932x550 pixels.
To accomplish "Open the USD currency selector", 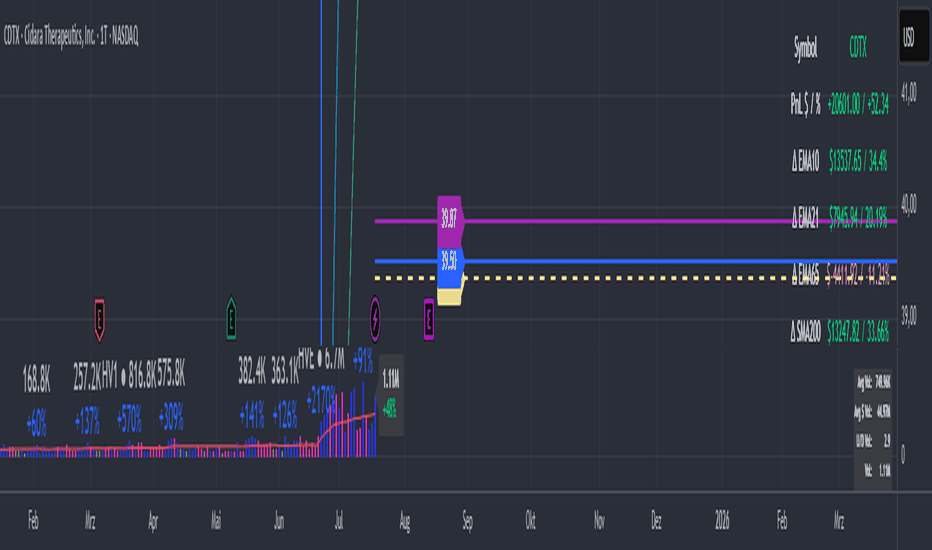I will click(914, 36).
